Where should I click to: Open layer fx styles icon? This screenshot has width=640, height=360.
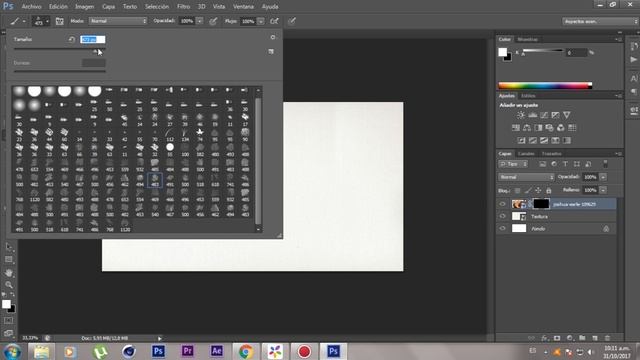coord(544,338)
